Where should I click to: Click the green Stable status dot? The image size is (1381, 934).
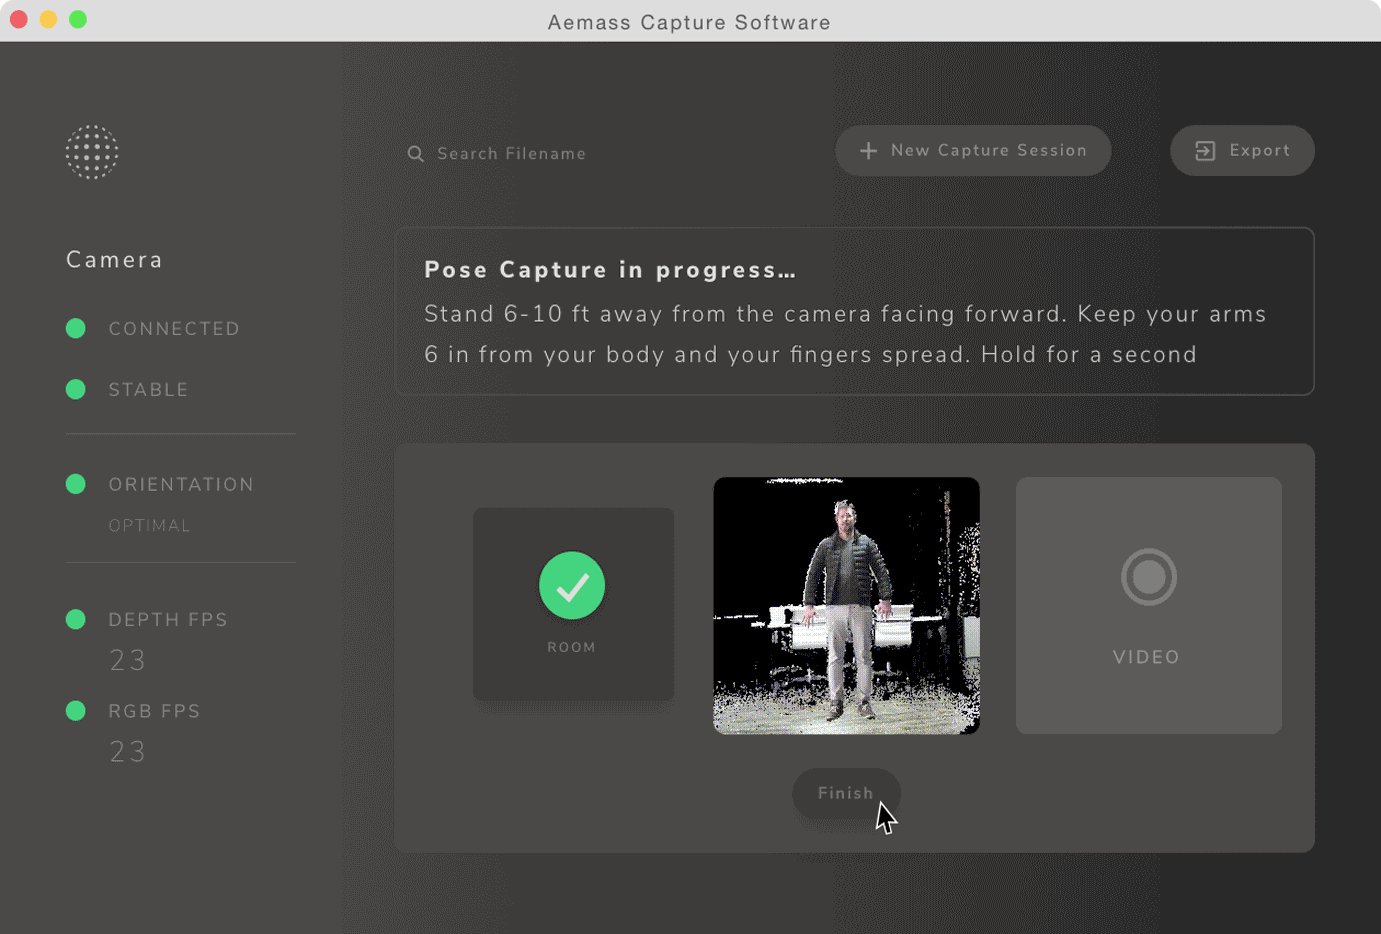(76, 390)
